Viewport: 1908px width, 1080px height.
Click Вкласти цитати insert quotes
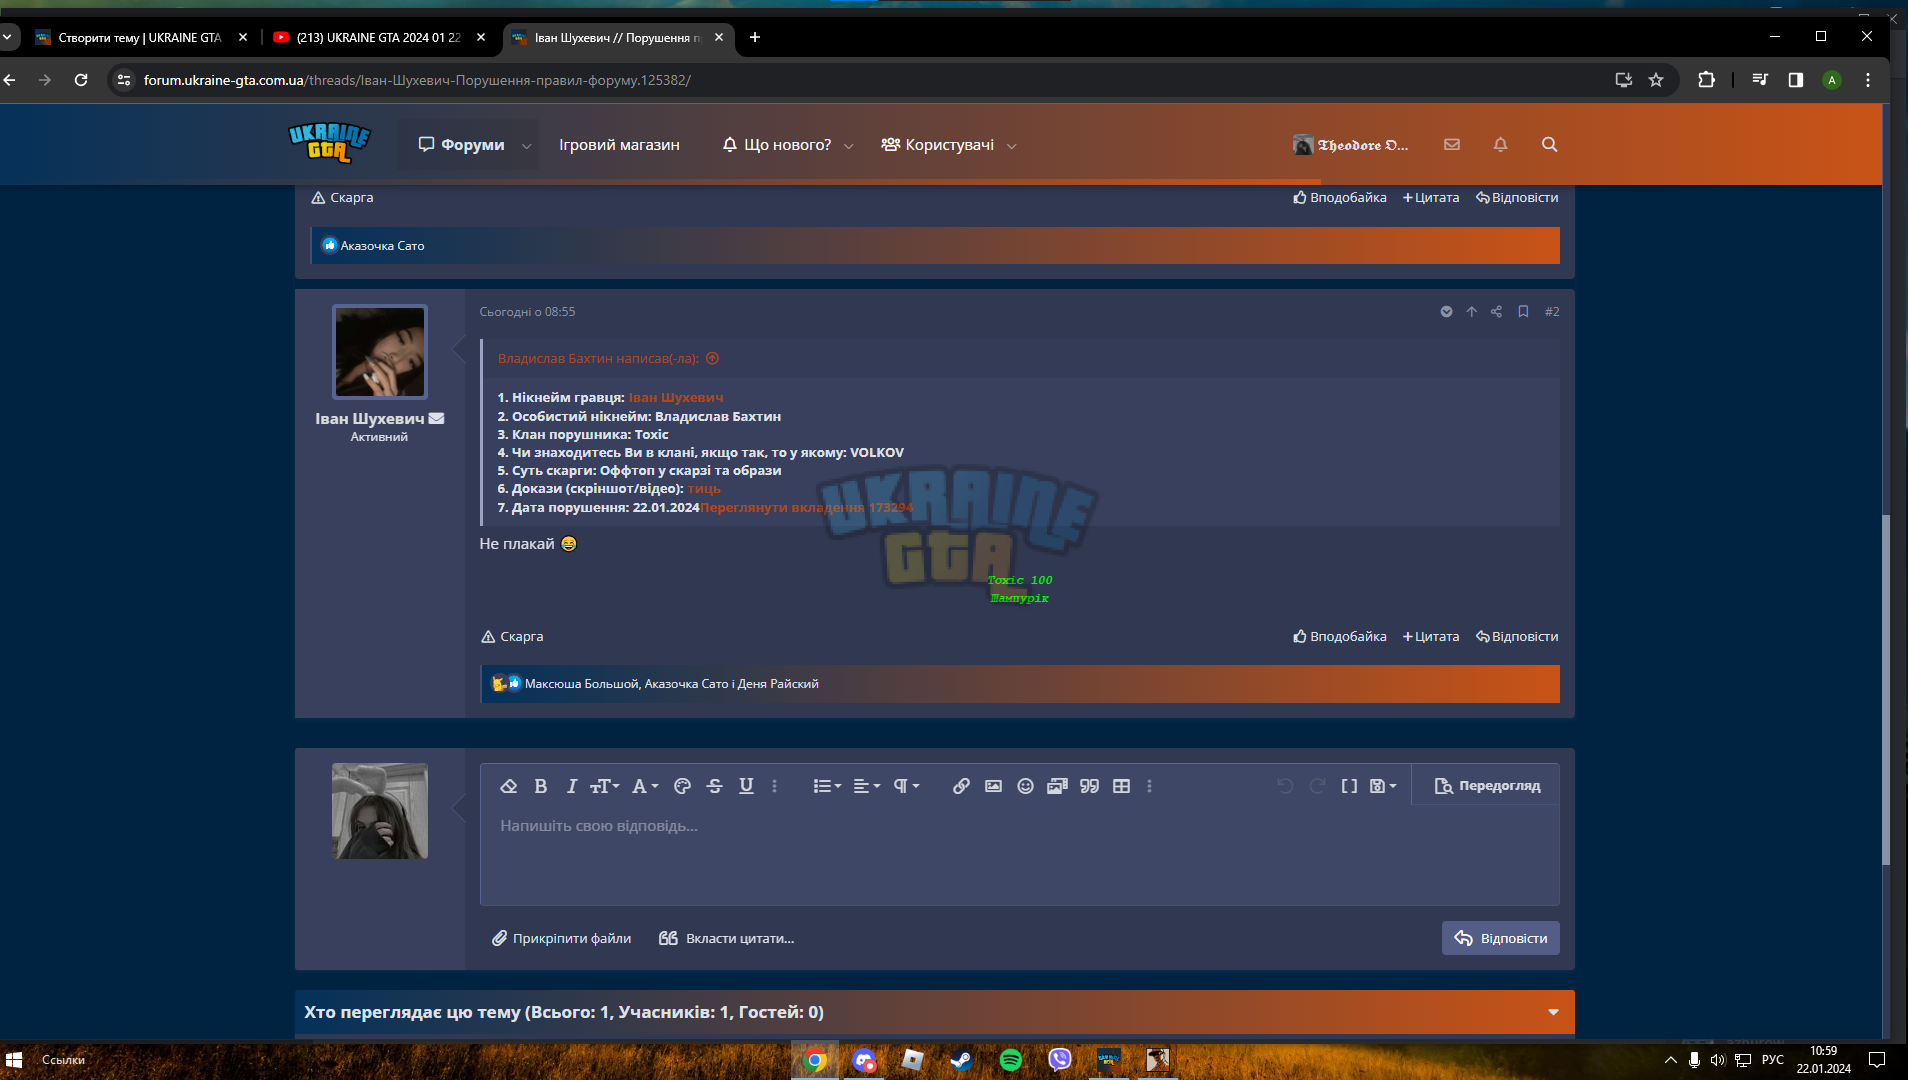726,938
